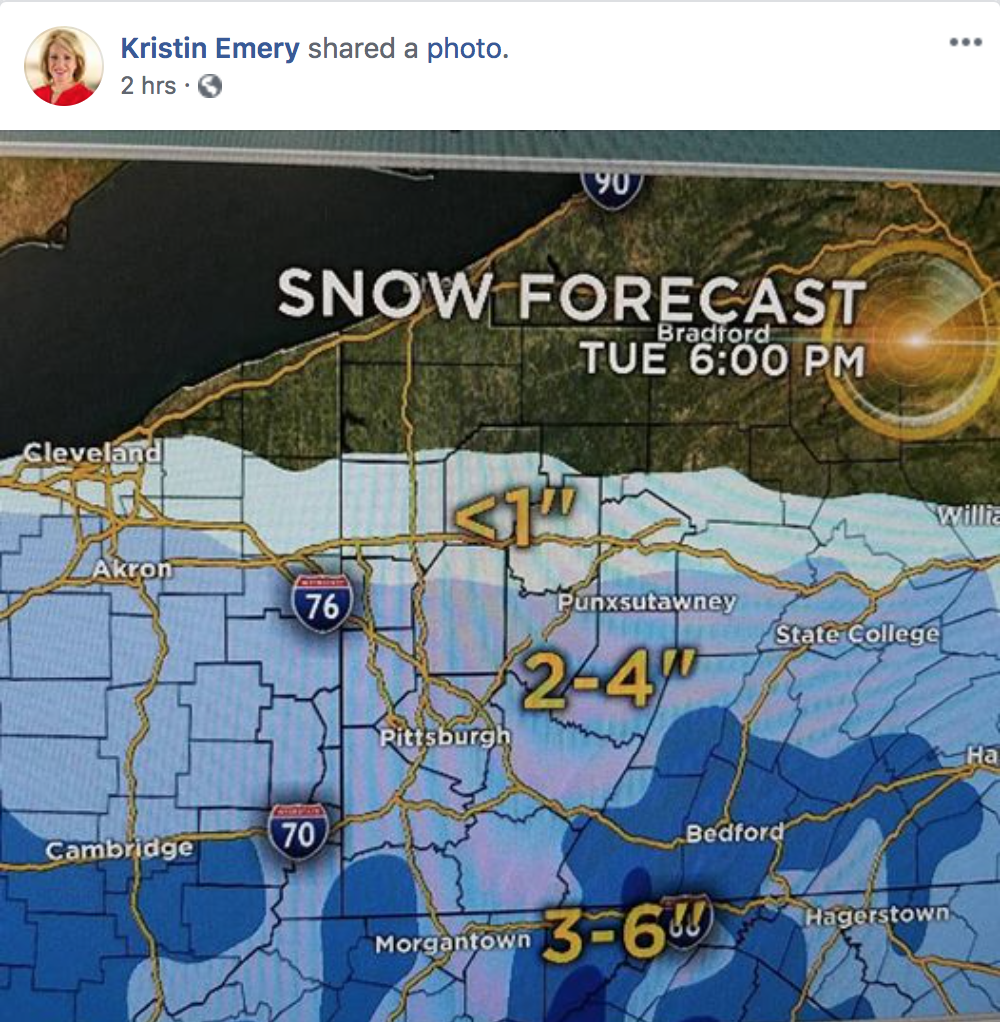
Task: Open the shared photo link
Action: (467, 49)
